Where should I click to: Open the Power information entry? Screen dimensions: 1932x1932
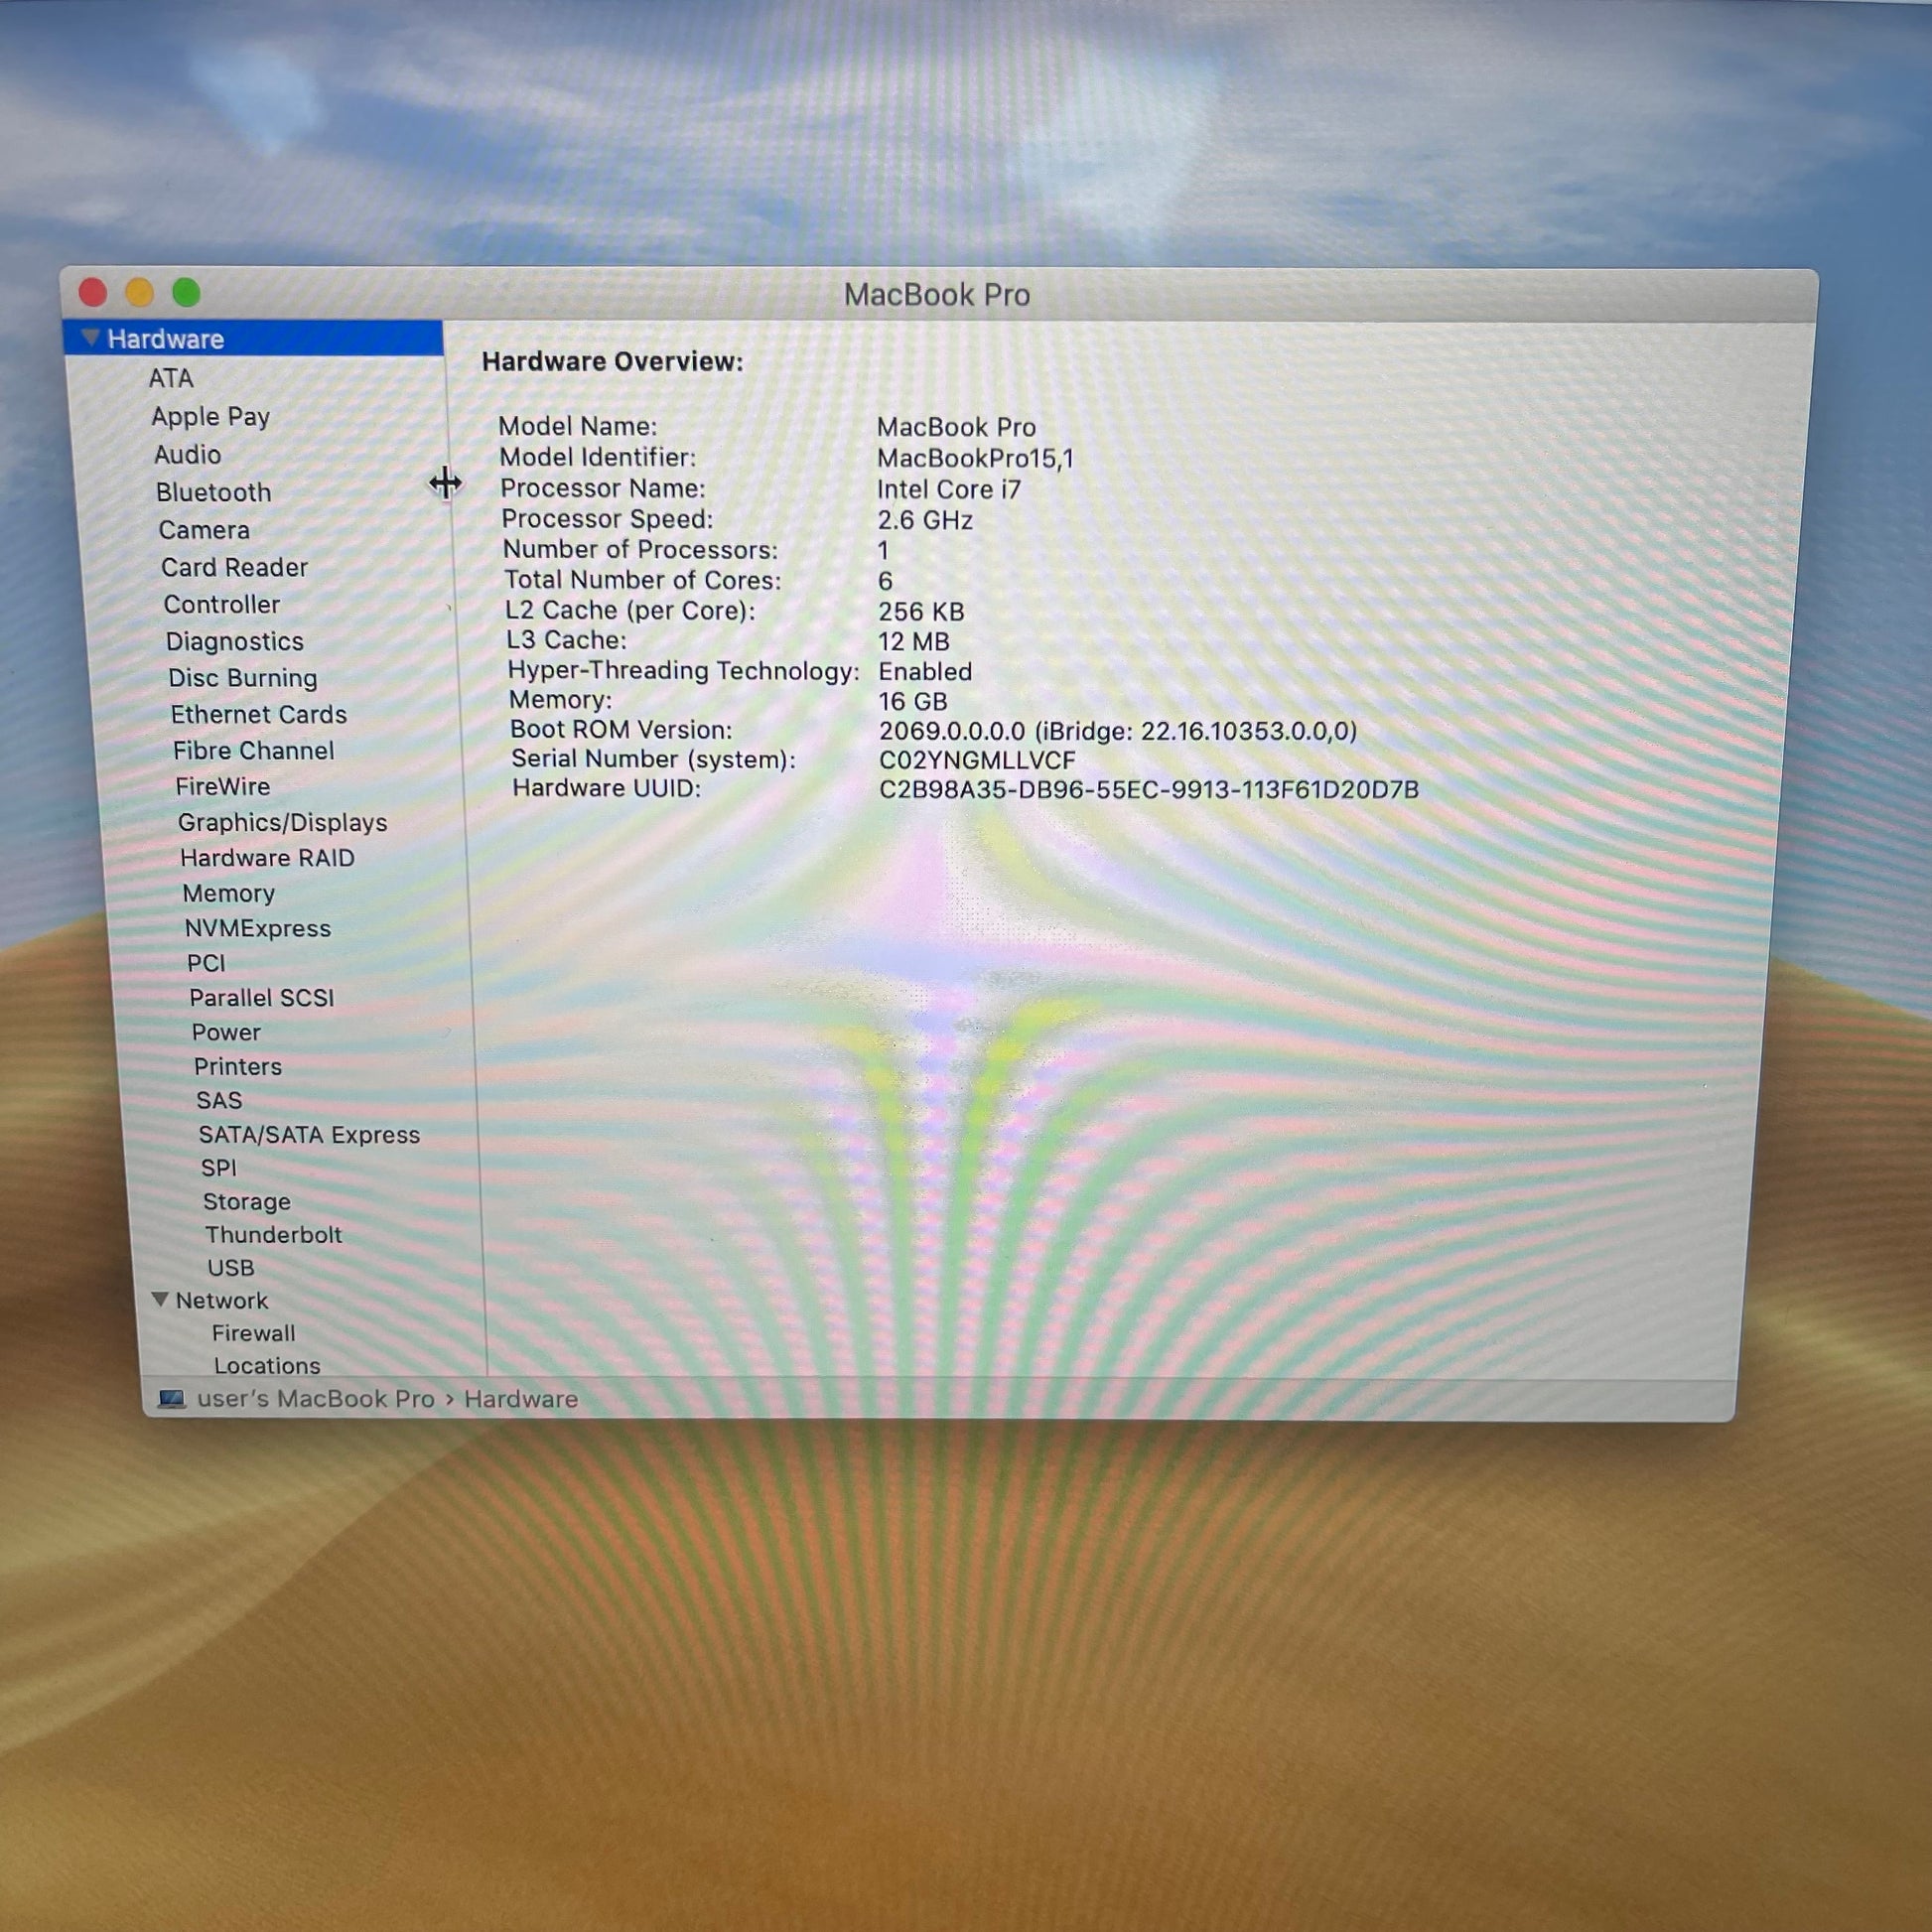tap(226, 1032)
